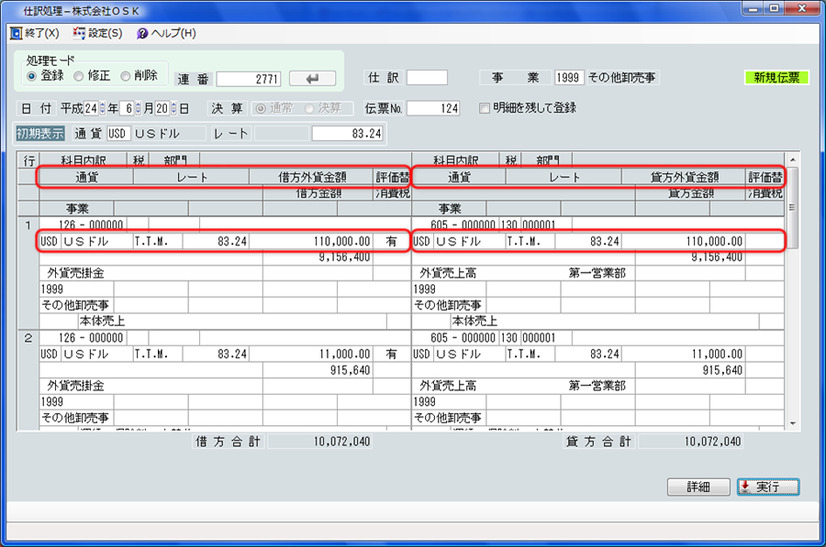
Task: Click the 借方外貨金額 column header
Action: click(x=312, y=178)
